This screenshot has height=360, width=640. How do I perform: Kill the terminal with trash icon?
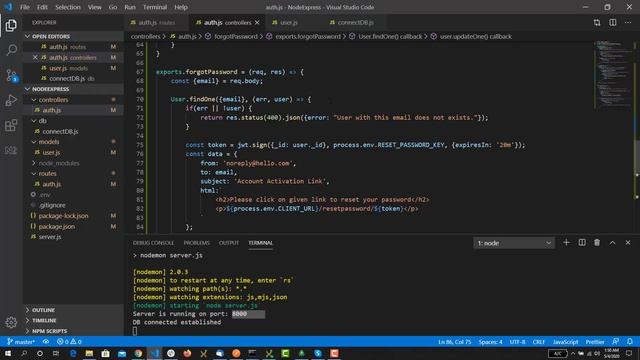597,242
